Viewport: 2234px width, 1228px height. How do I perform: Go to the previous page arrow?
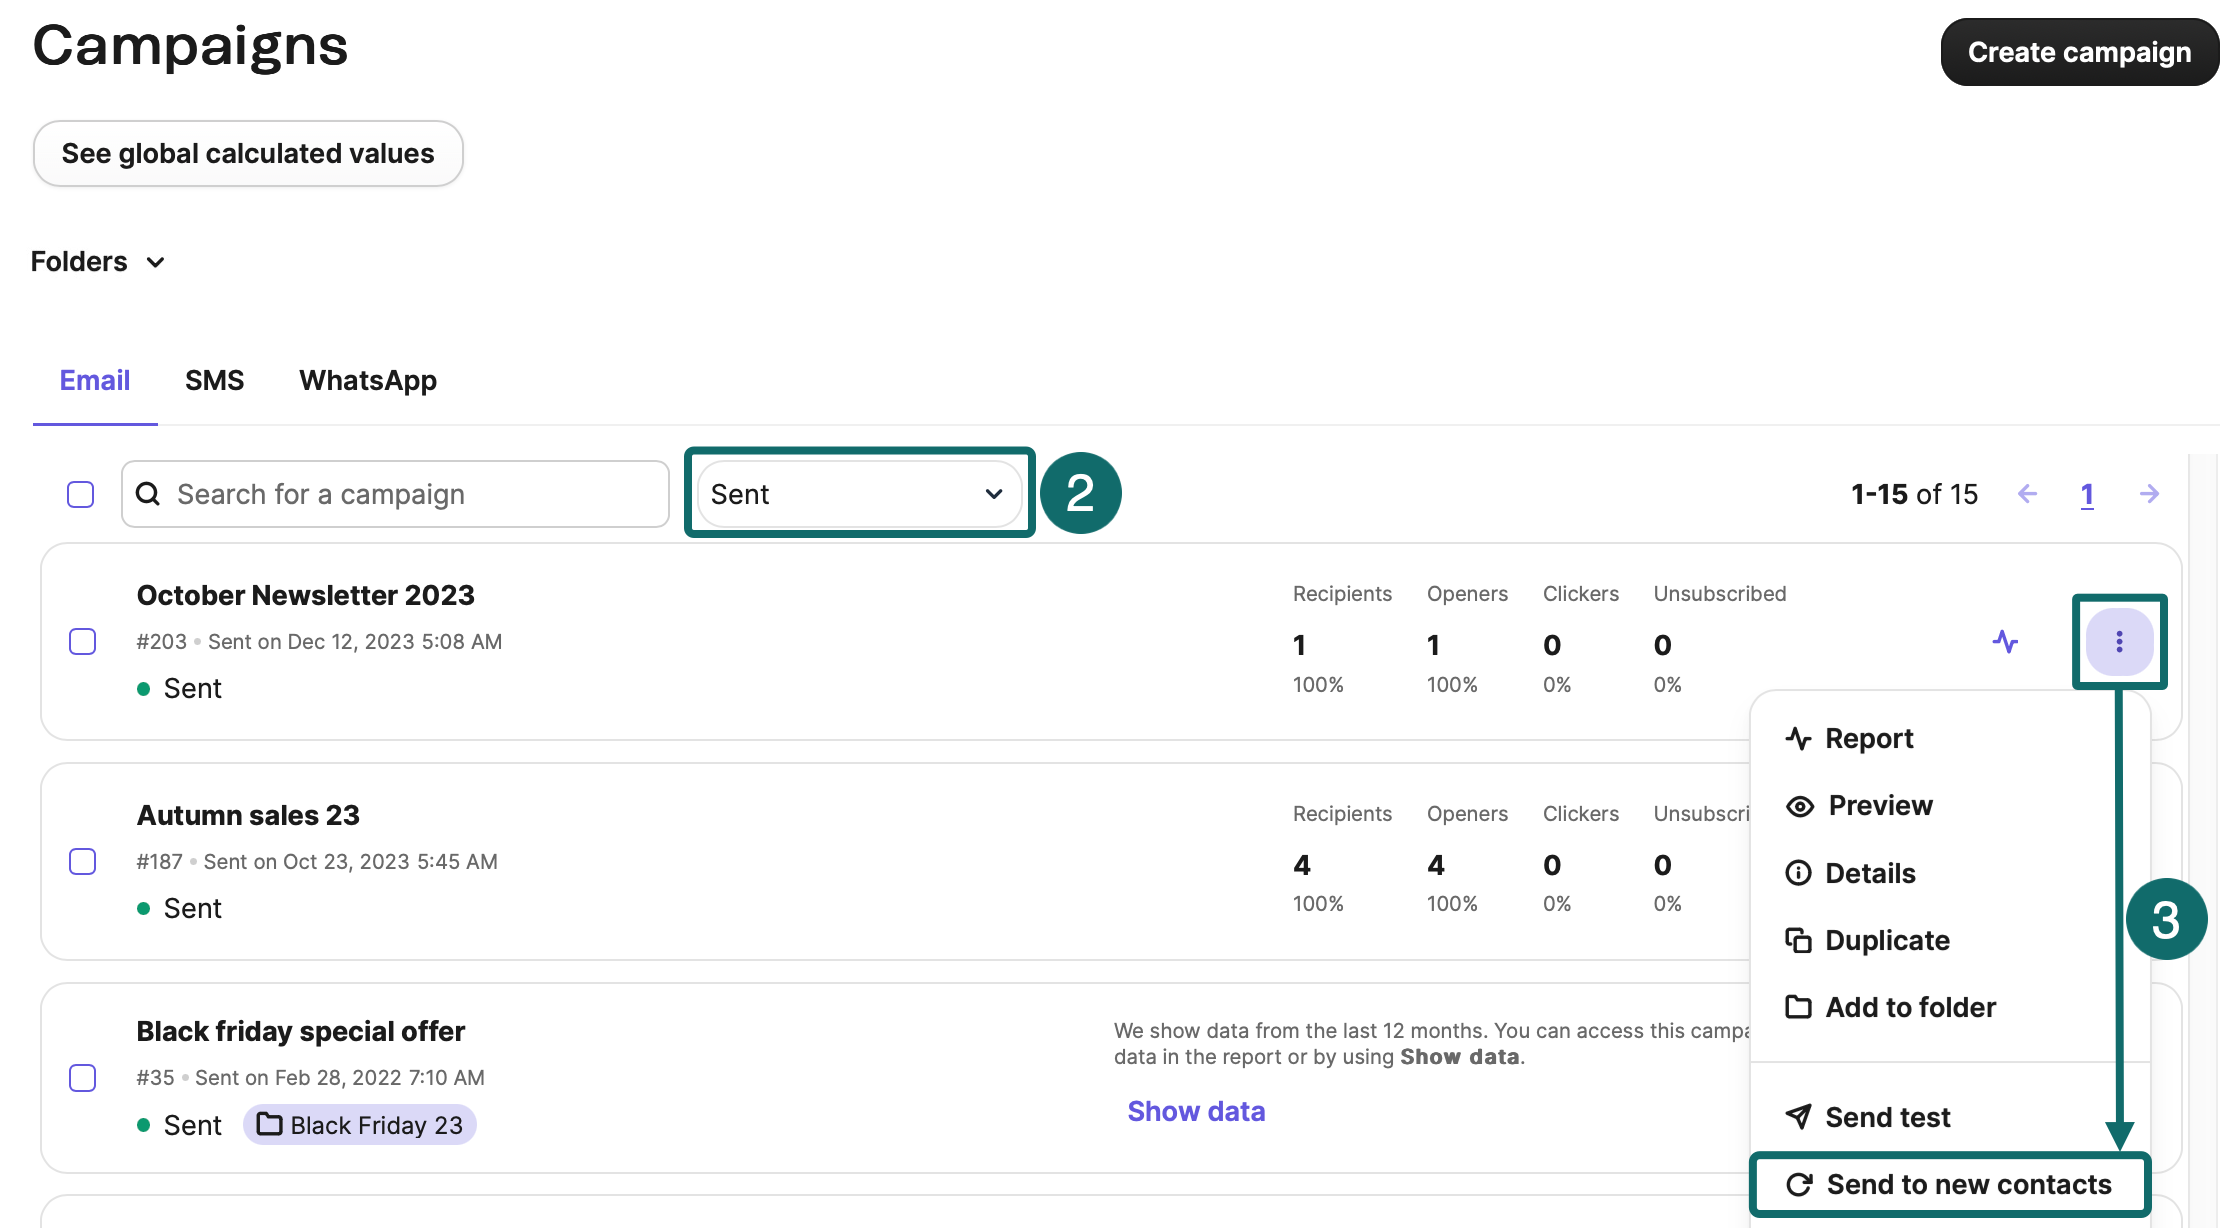pyautogui.click(x=2027, y=494)
